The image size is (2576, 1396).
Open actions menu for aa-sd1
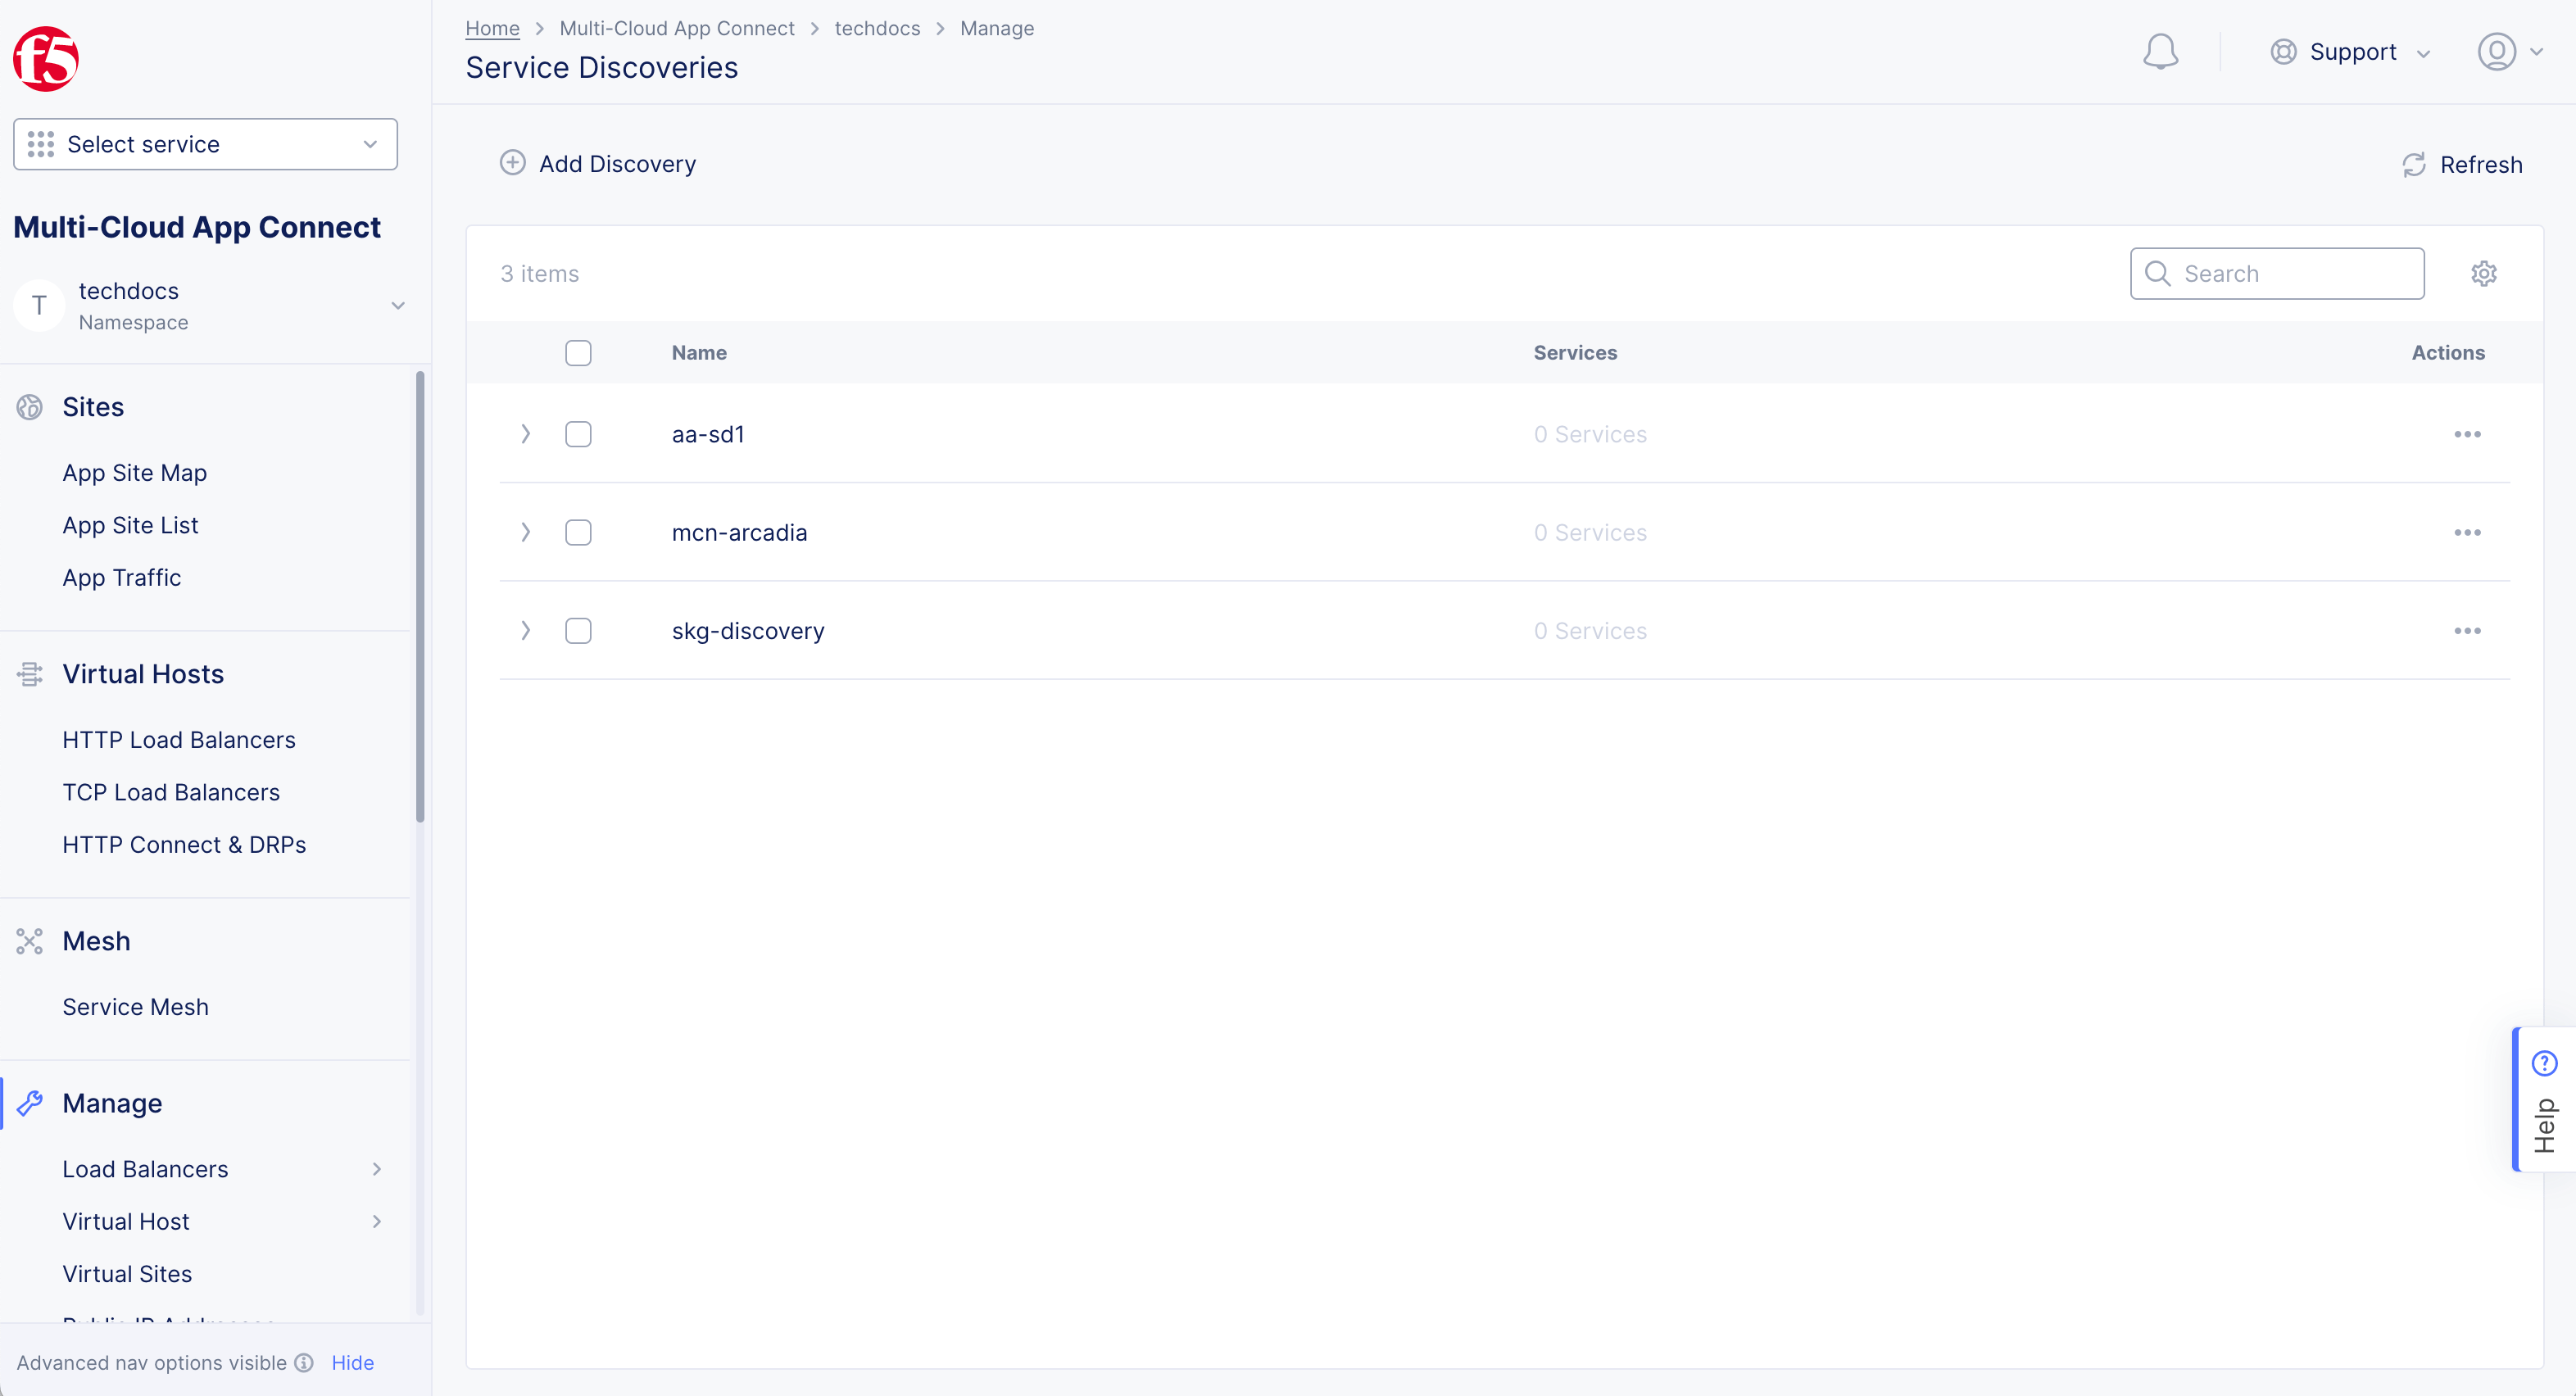[x=2467, y=434]
